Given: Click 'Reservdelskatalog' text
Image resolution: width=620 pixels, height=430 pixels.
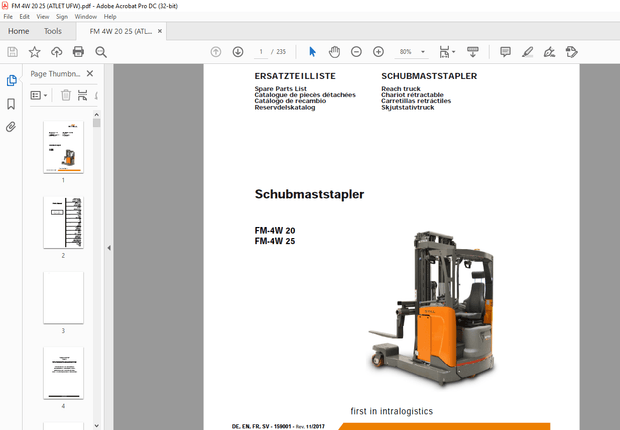Looking at the screenshot, I should coord(285,107).
